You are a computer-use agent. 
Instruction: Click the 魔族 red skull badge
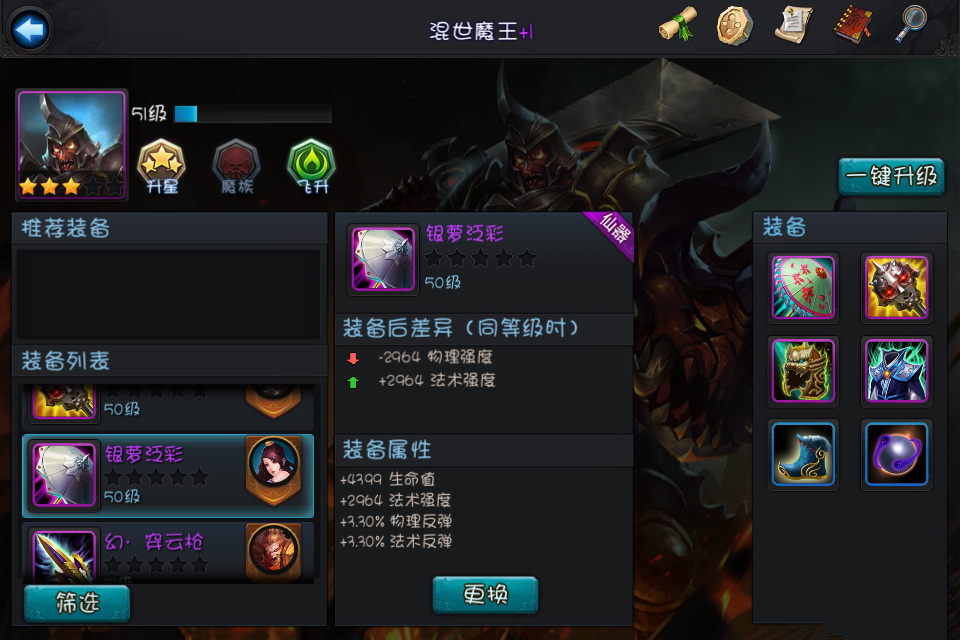pyautogui.click(x=236, y=167)
